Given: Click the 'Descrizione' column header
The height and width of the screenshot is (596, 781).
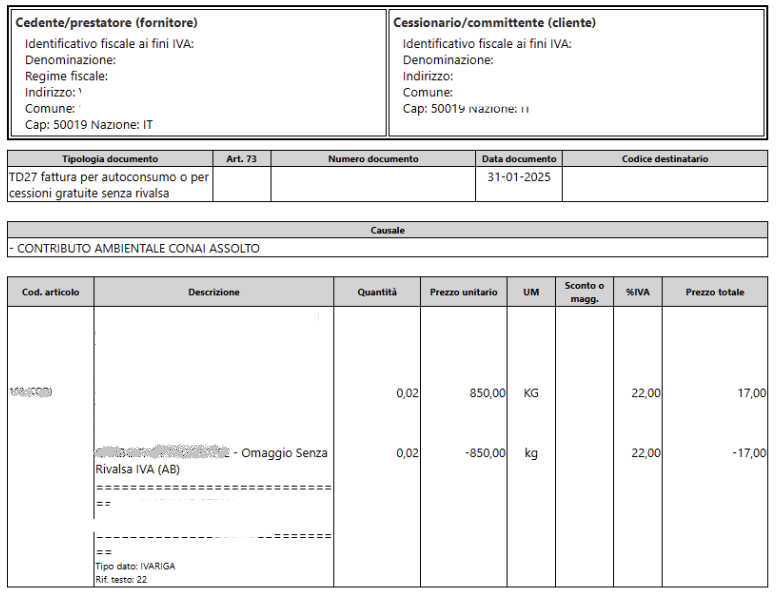Looking at the screenshot, I should click(x=214, y=292).
